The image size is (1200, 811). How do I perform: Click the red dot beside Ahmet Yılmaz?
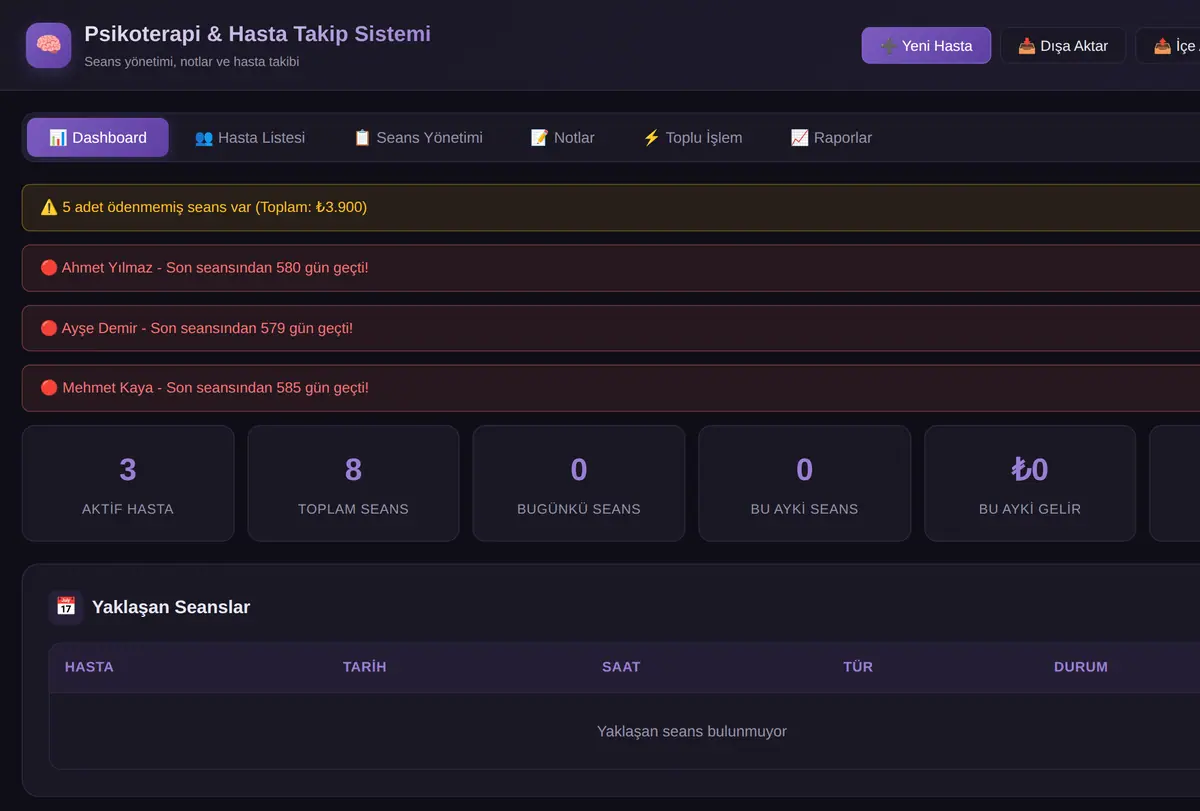49,268
